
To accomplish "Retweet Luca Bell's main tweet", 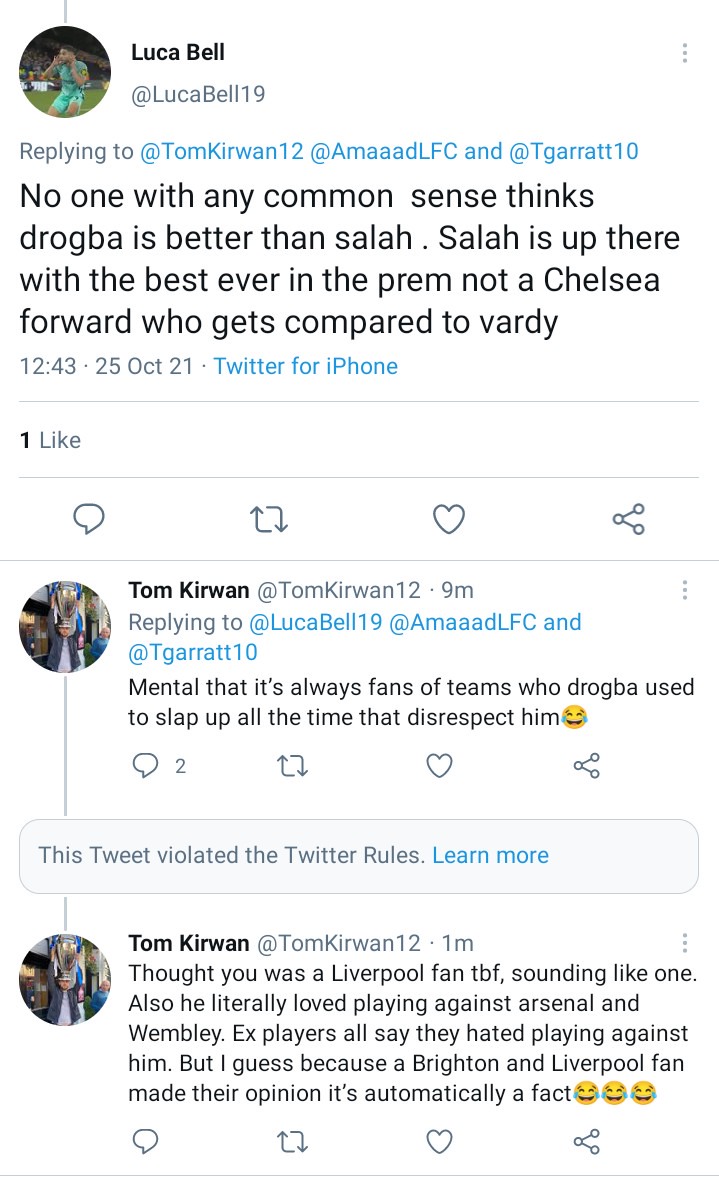I will [269, 520].
